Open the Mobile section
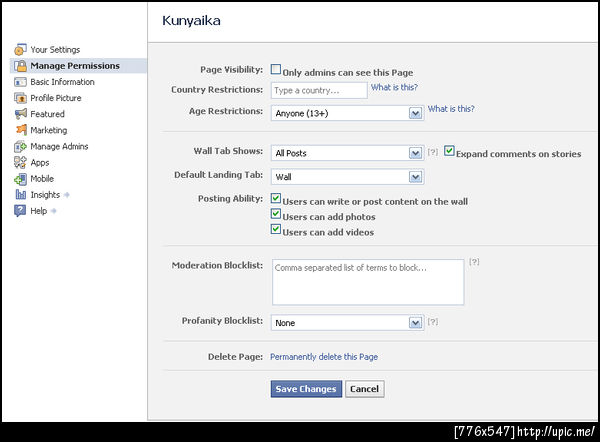This screenshot has width=600, height=442. click(x=42, y=179)
